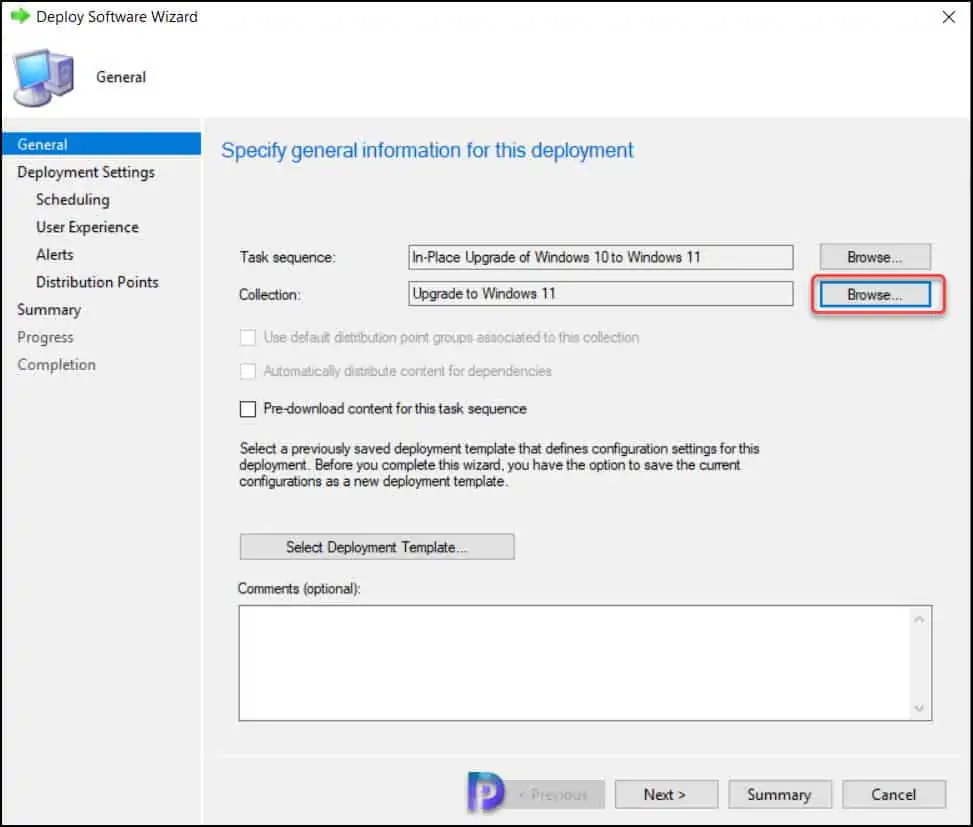Toggle automatically distribute content for dependencies
This screenshot has width=973, height=827.
point(248,371)
